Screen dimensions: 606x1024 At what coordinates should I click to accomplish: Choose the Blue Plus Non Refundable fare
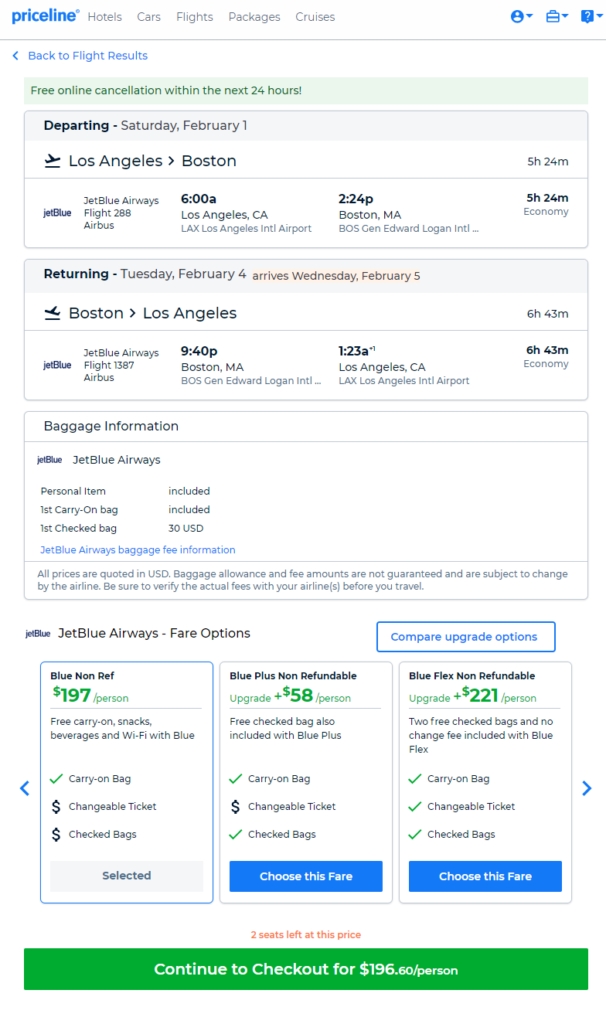[x=306, y=876]
